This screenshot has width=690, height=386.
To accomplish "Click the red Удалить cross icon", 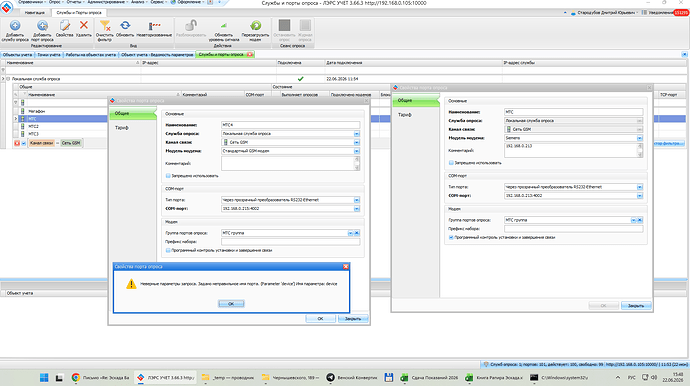I will tap(84, 26).
